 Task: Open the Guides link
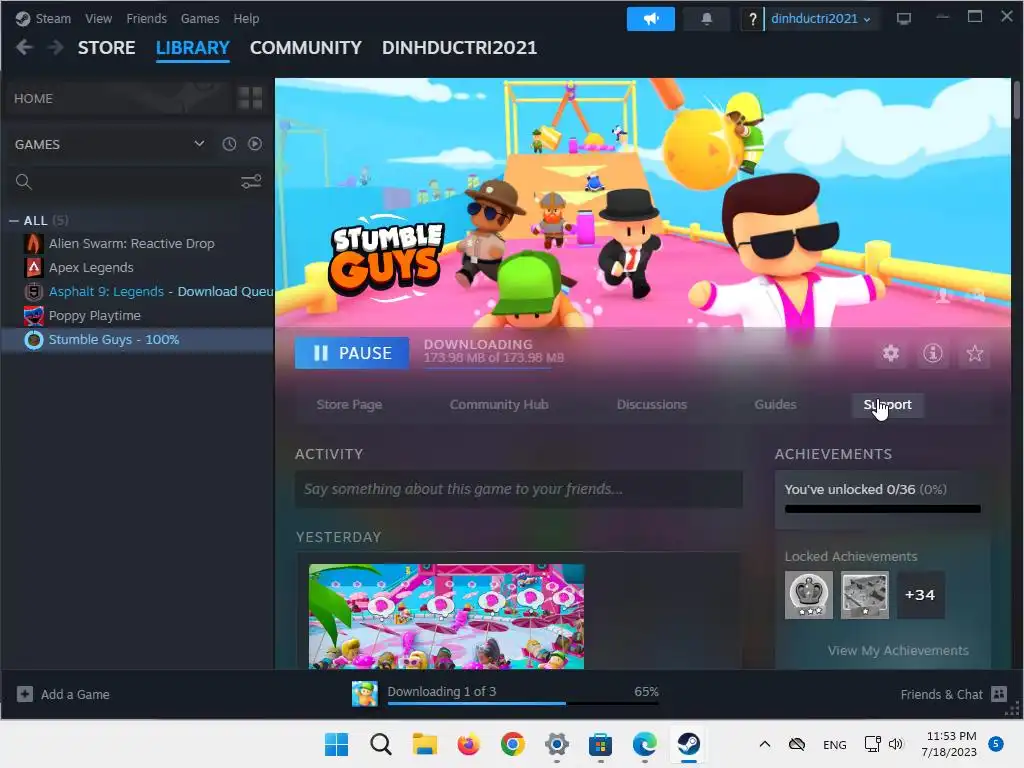pos(775,405)
